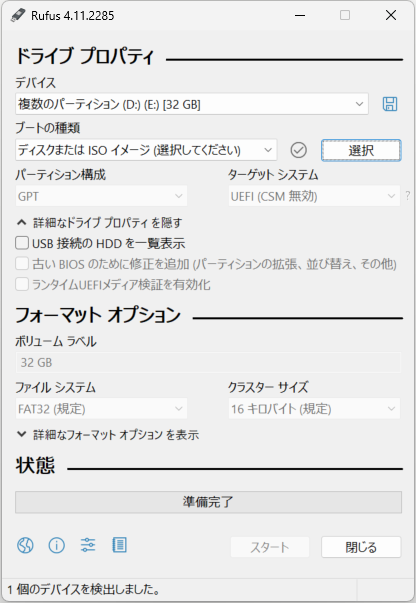Open the application settings sliders icon

coord(88,545)
